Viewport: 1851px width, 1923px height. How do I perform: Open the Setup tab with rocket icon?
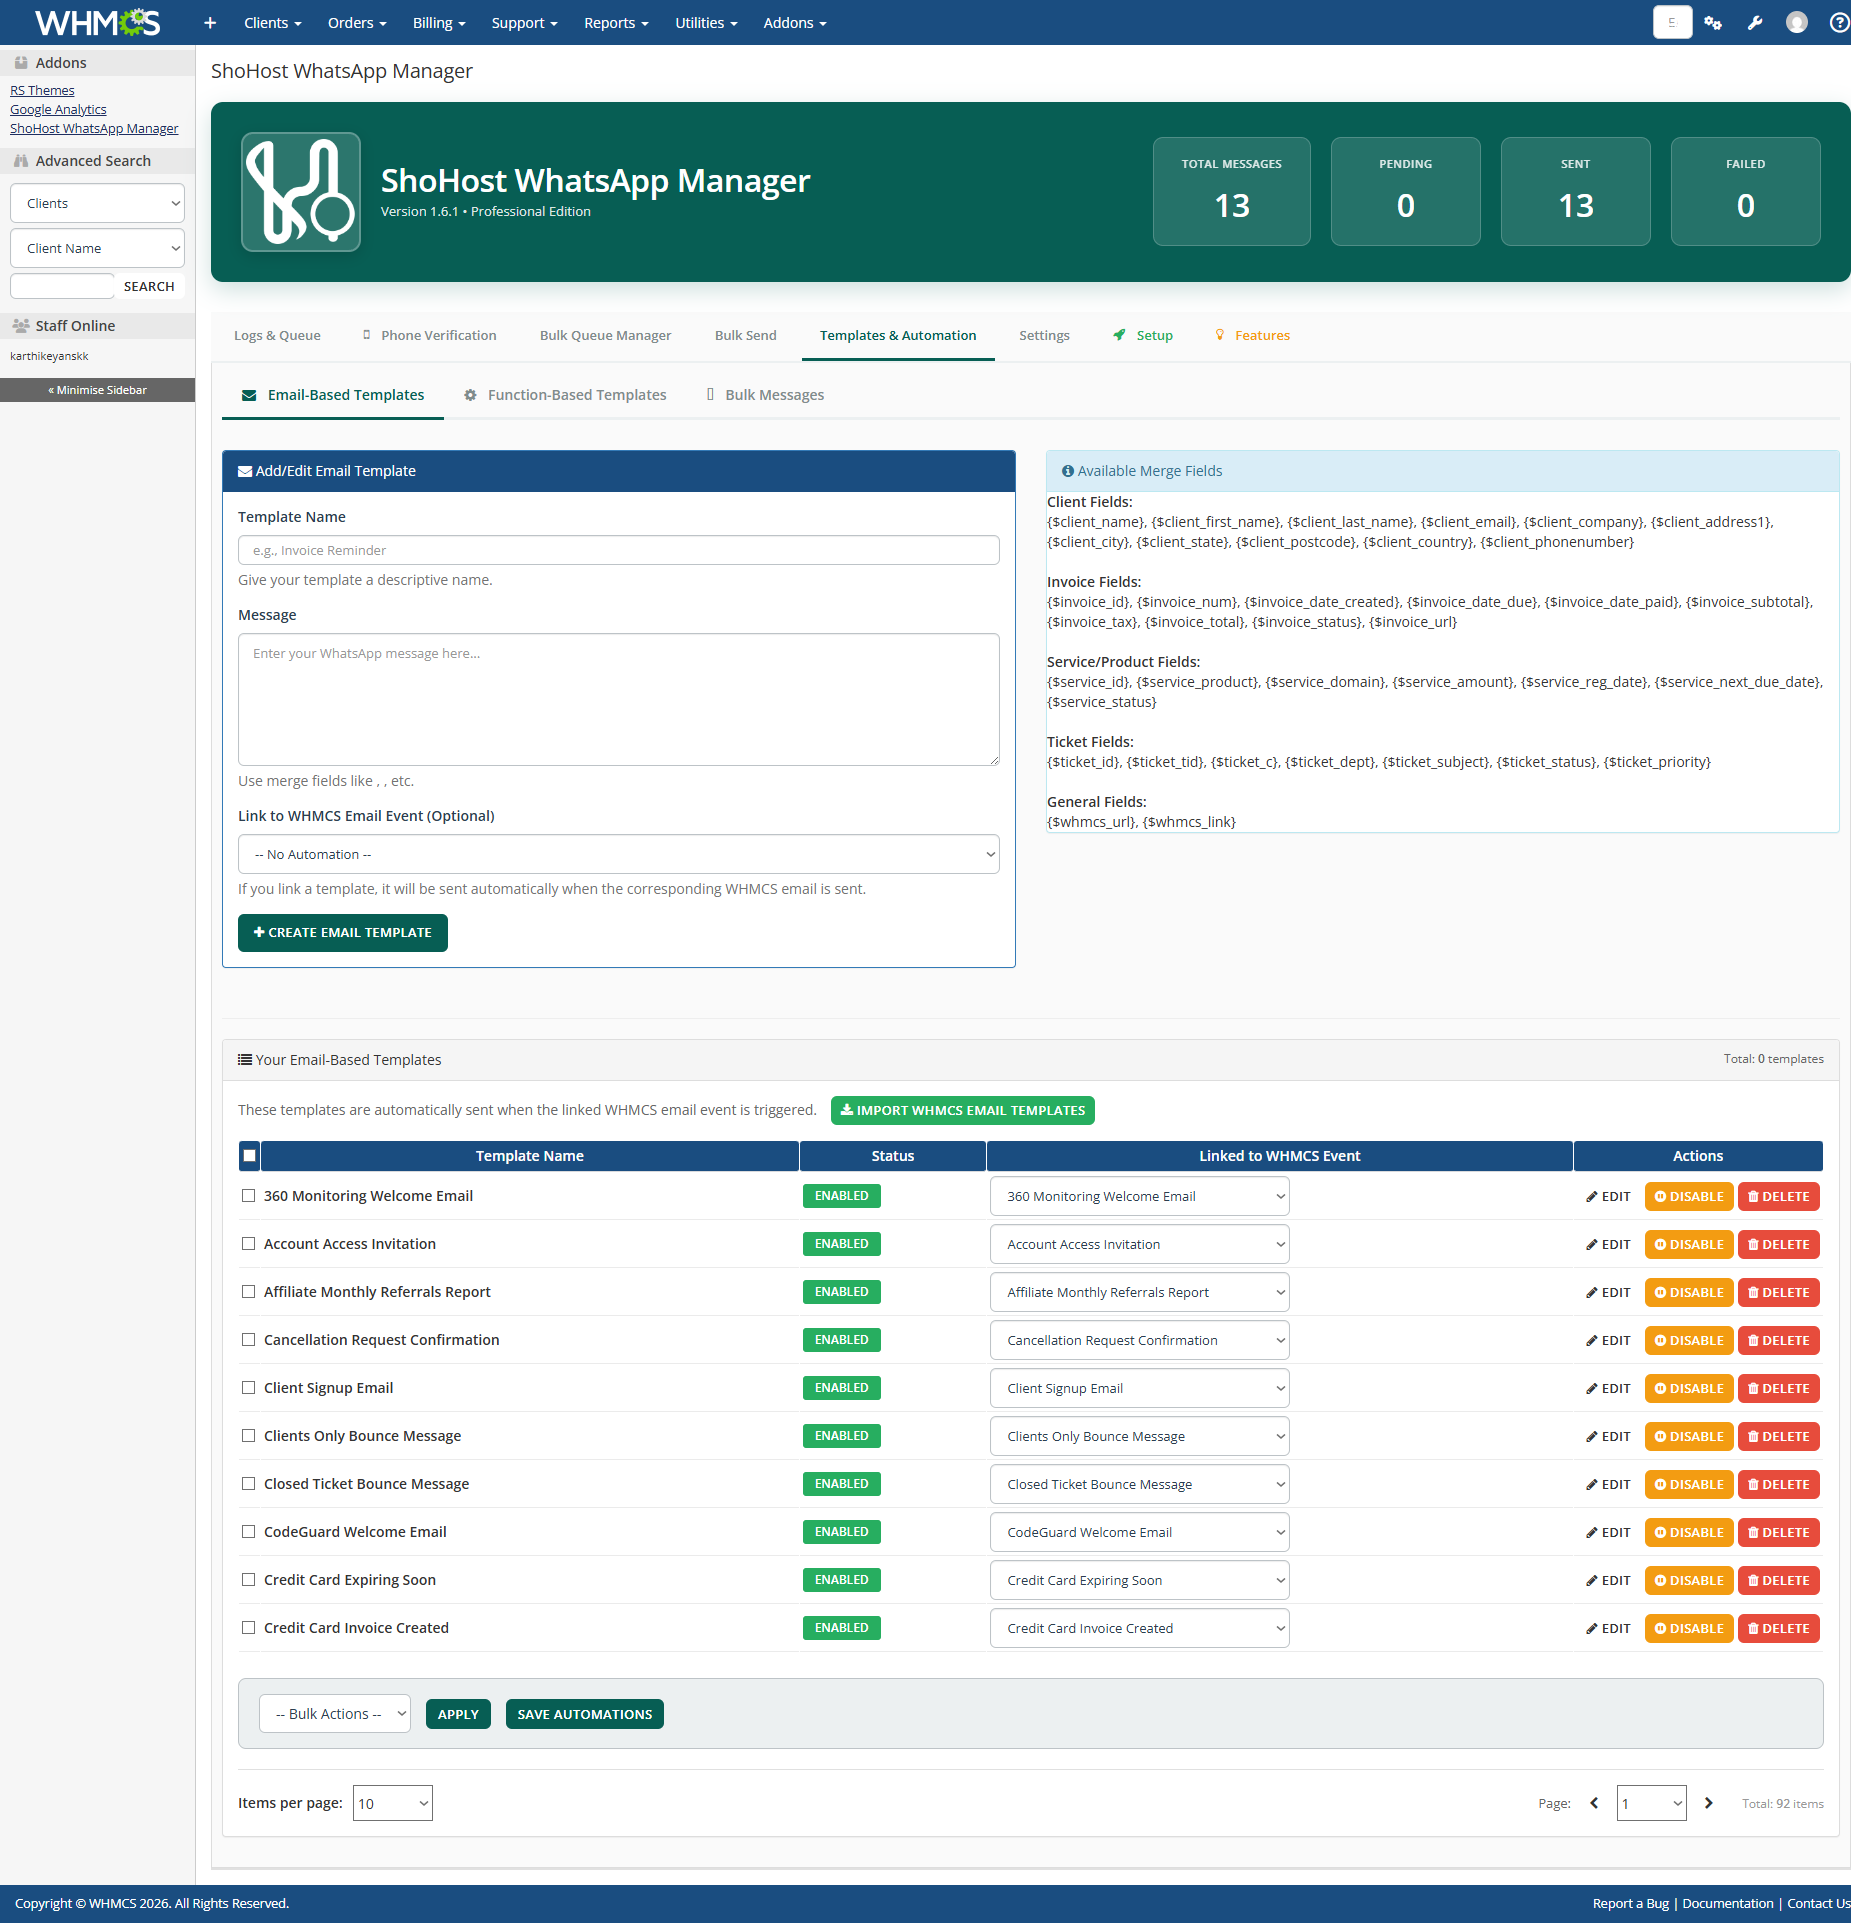(x=1143, y=335)
